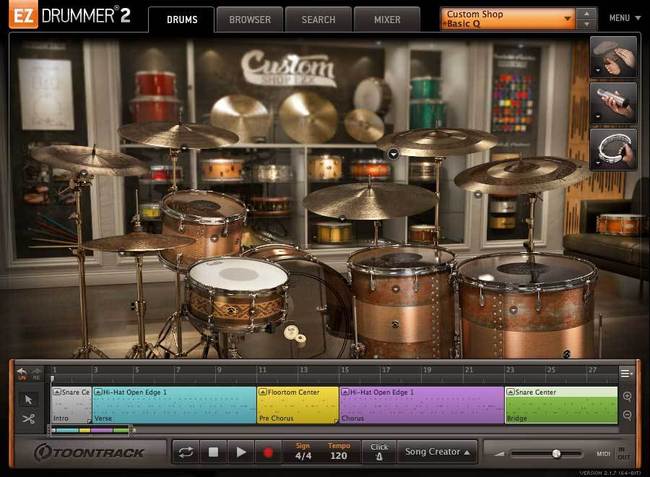The image size is (650, 477).
Task: Switch to the DRUMS tab
Action: tap(182, 19)
